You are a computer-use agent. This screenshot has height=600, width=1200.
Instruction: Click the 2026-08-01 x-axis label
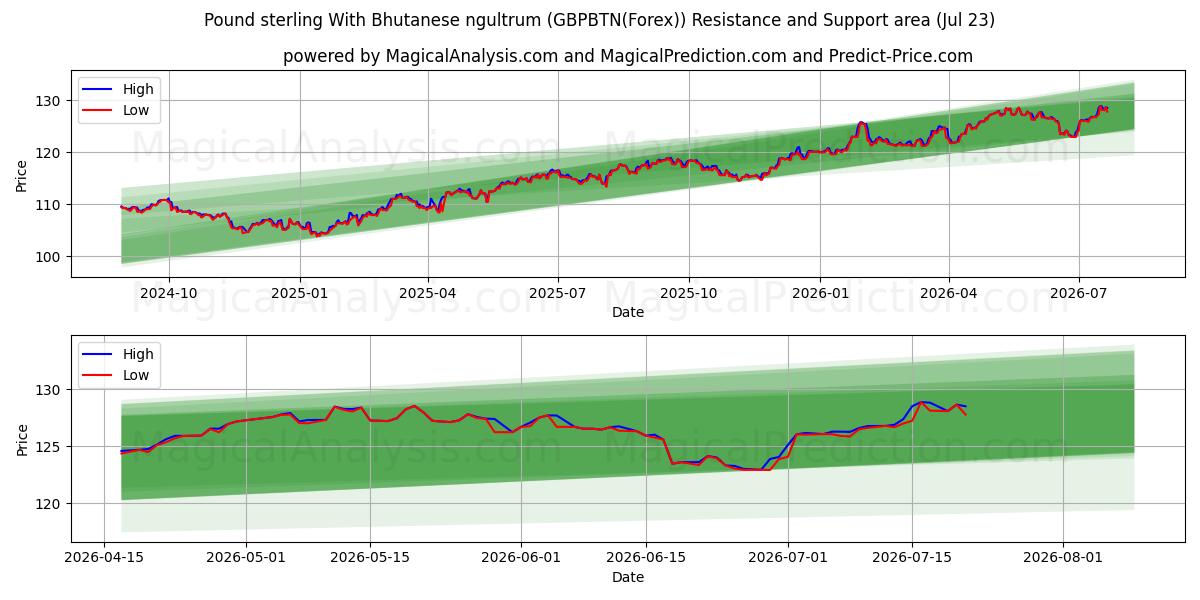click(x=1062, y=559)
